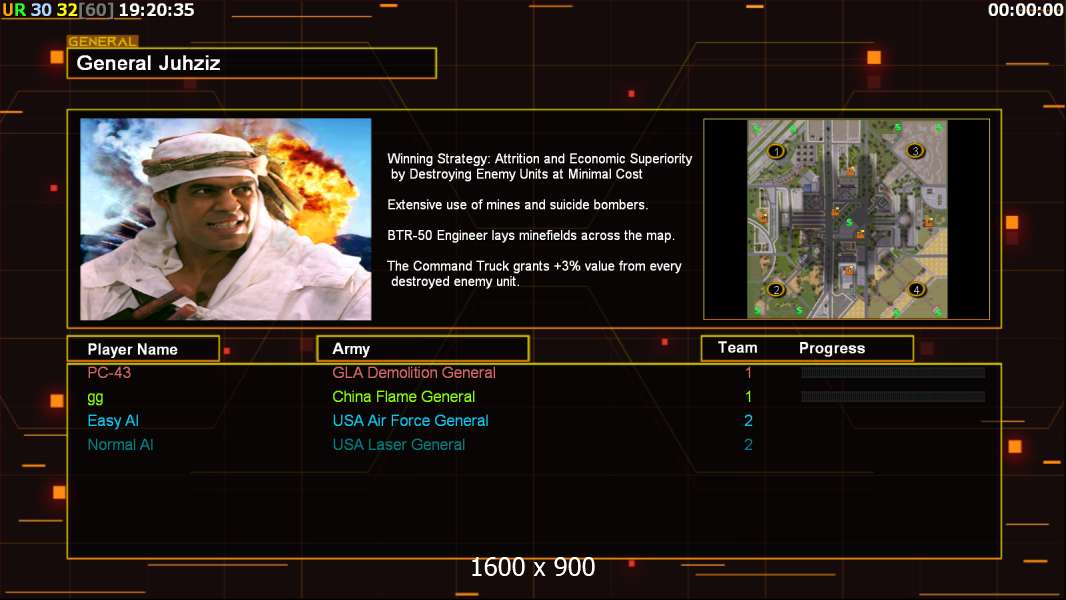Click "Extensive use of mines and suicide bombers."
Viewport: 1066px width, 600px height.
517,205
